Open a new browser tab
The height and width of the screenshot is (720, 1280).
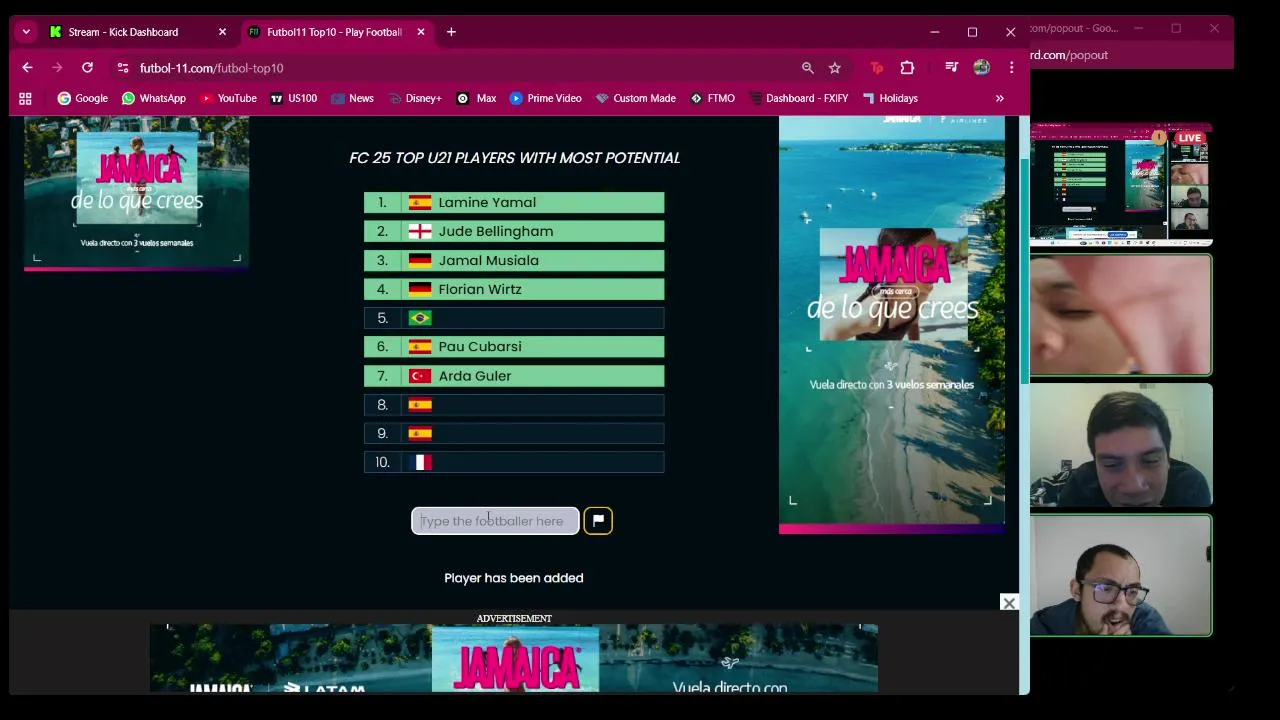[451, 32]
